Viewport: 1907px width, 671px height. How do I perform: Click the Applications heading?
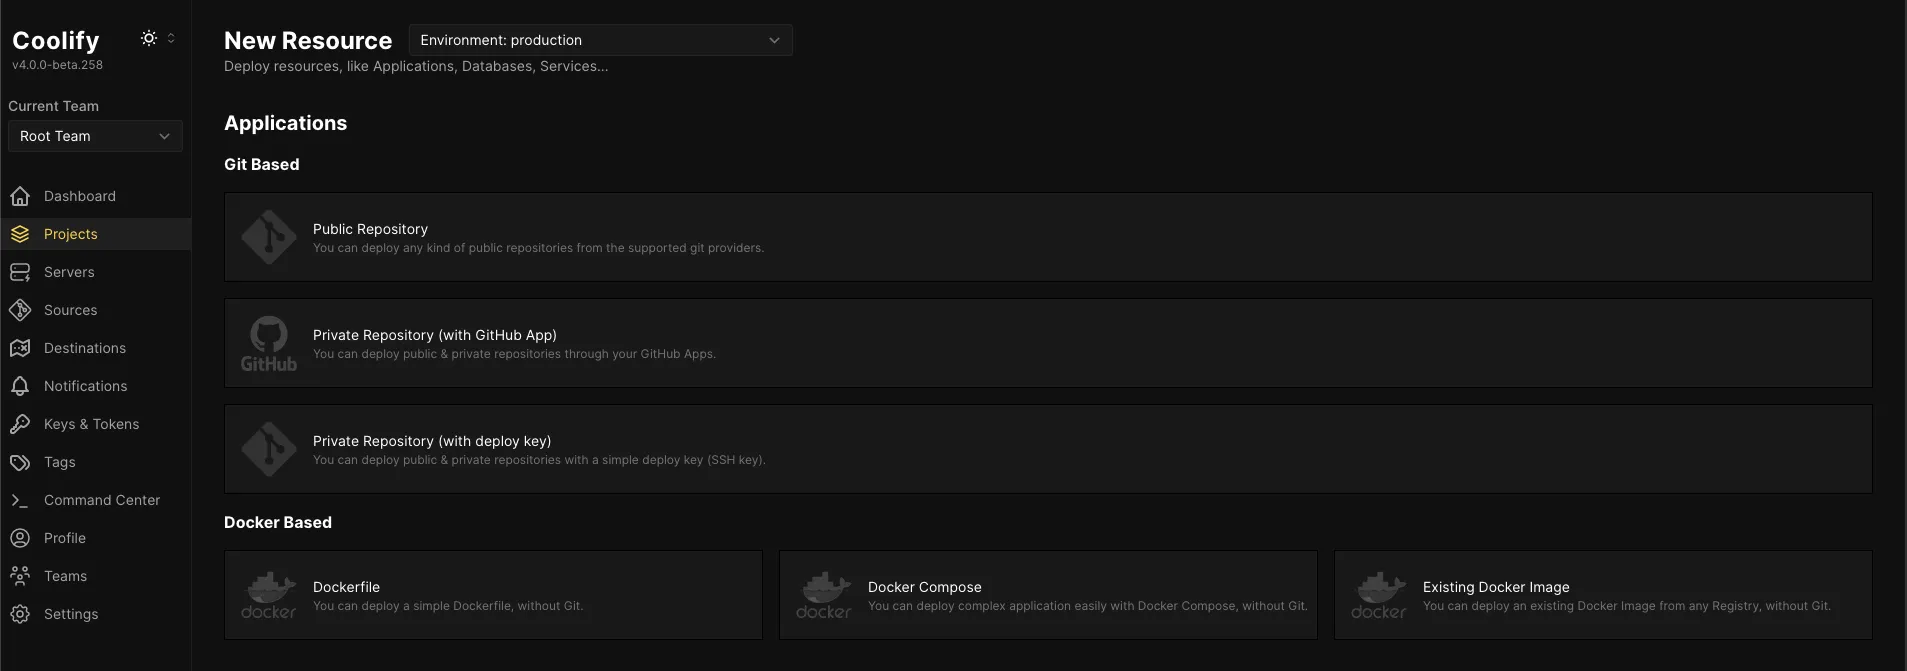click(x=285, y=123)
